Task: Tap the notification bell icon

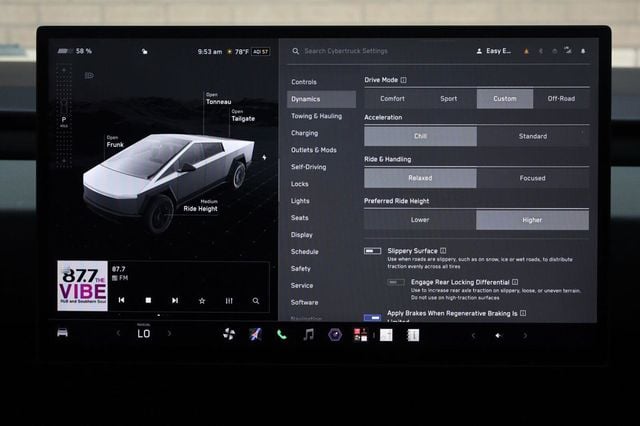Action: coord(583,51)
